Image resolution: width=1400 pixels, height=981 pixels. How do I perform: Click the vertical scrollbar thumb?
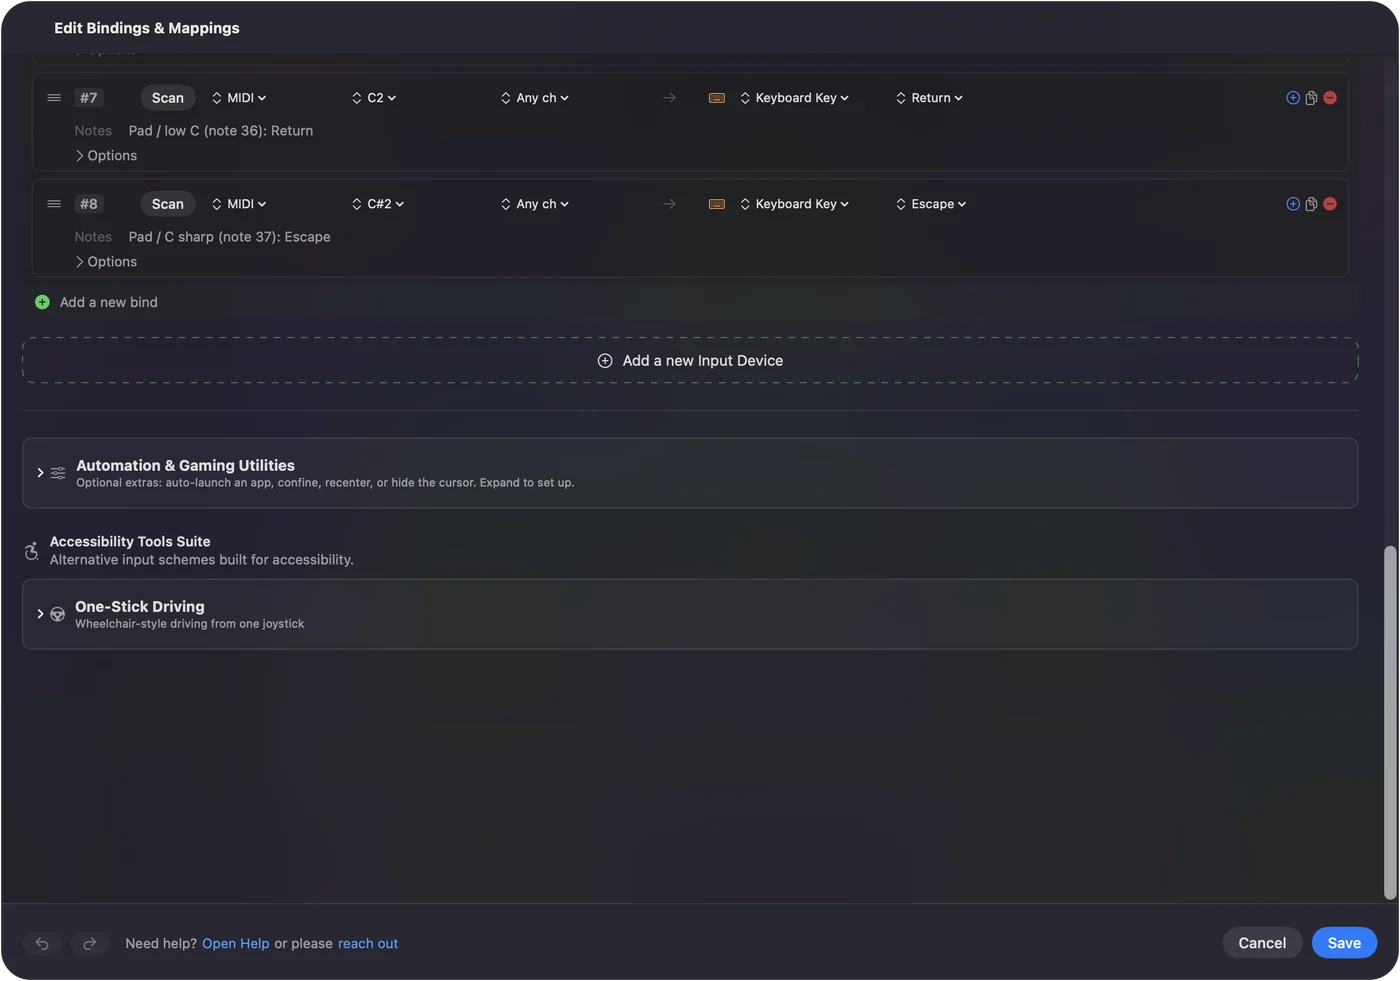[x=1390, y=723]
